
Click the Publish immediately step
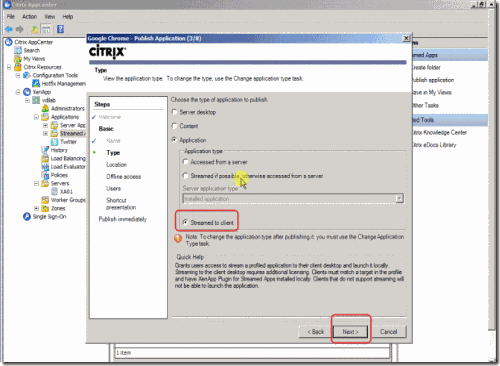coord(123,219)
